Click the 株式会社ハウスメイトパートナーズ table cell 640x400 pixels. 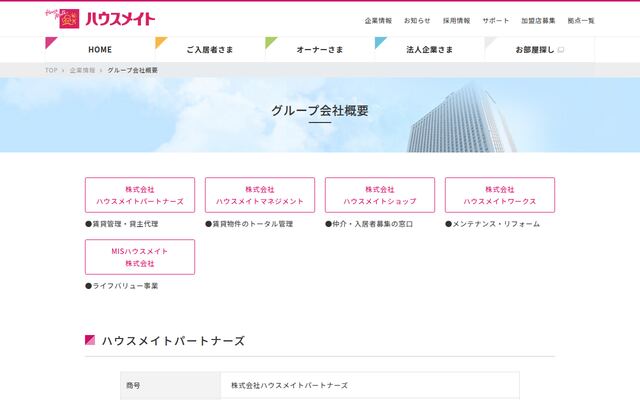coord(370,385)
